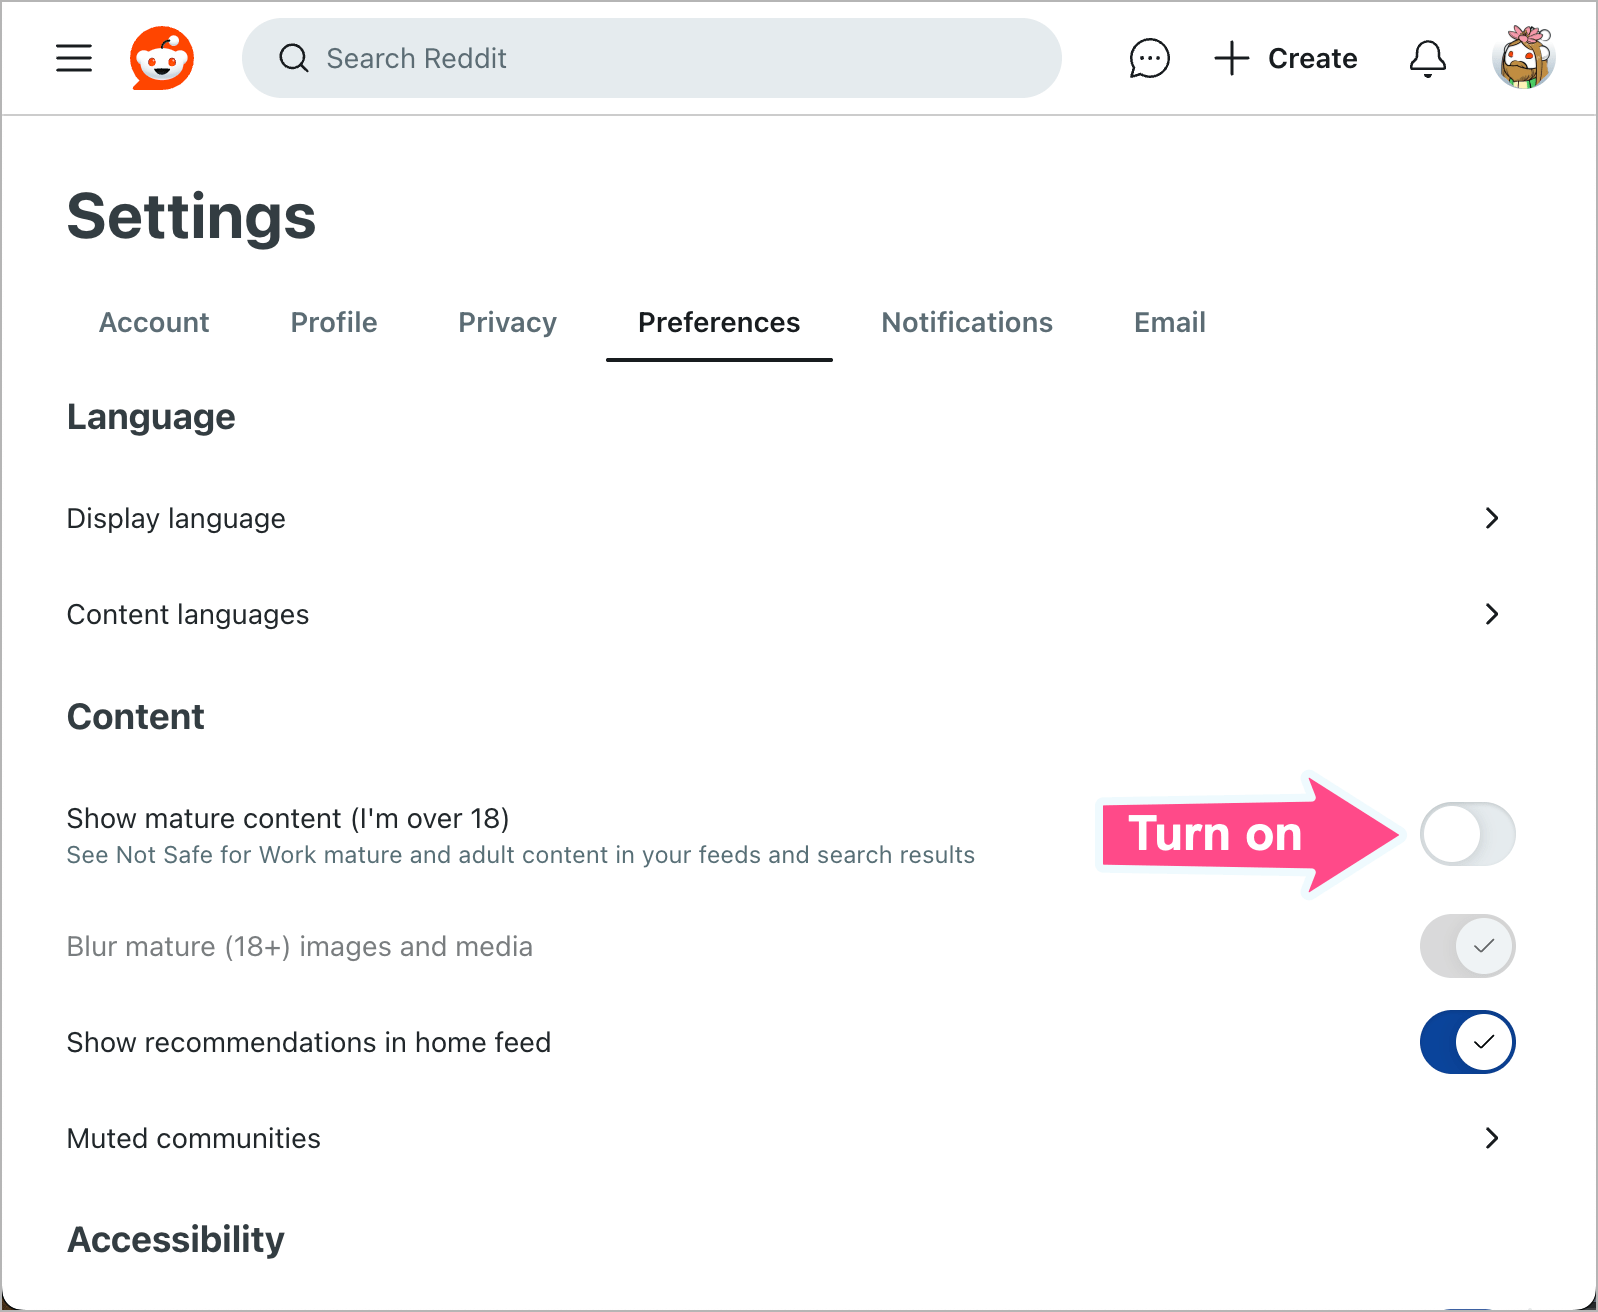Open Muted communities chevron
Viewport: 1598px width, 1312px height.
click(x=1491, y=1138)
